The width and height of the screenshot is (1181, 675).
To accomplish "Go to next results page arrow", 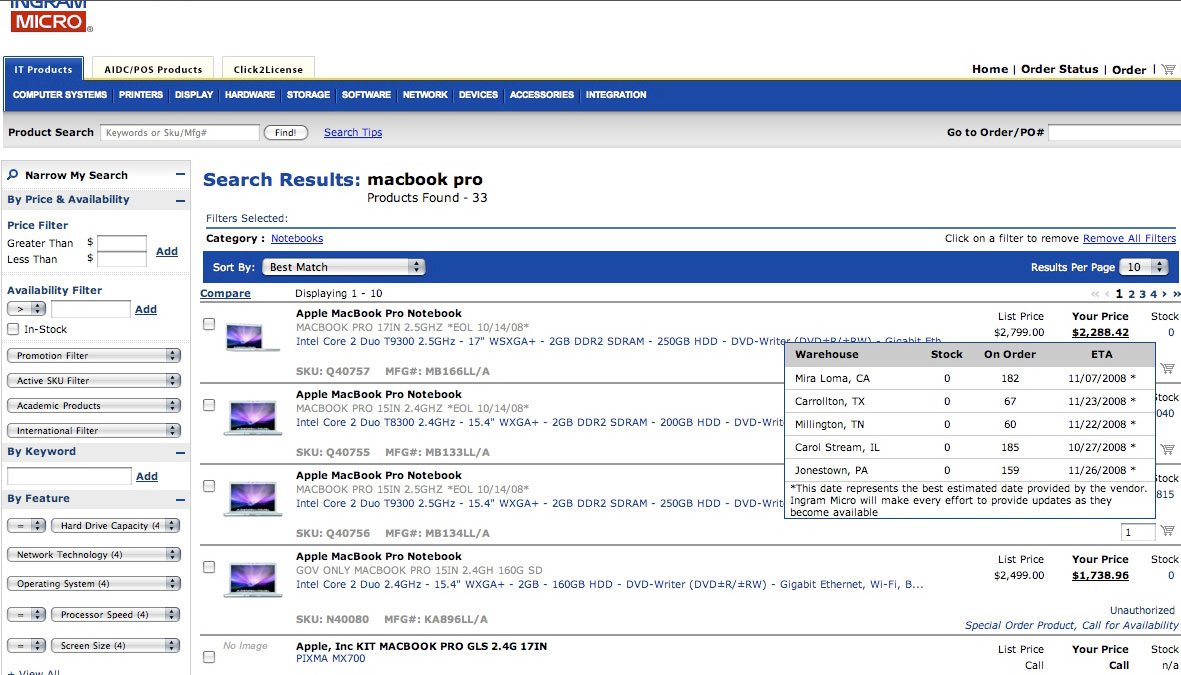I will tap(1164, 294).
